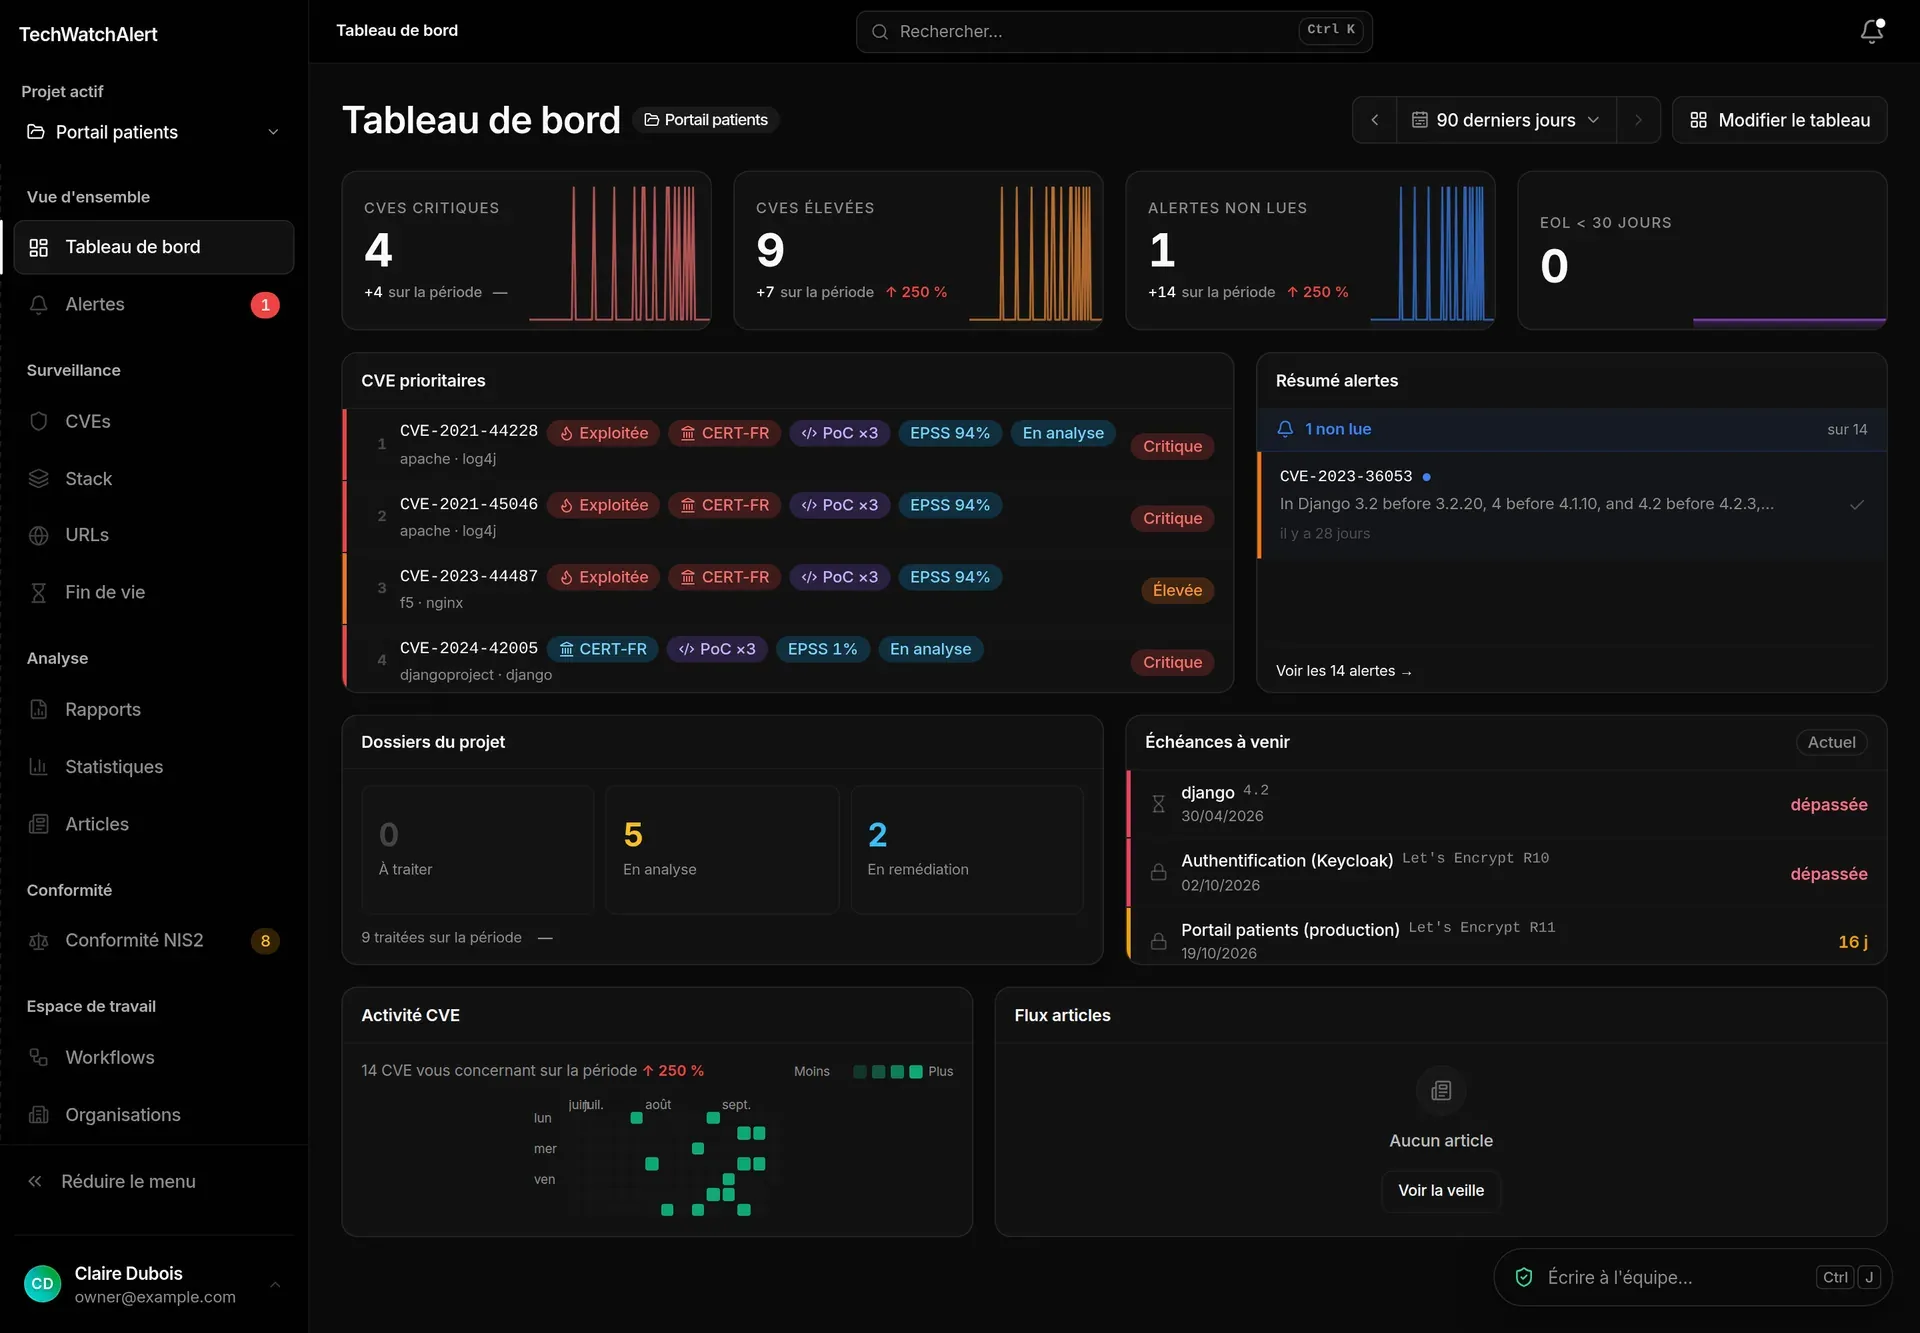Expand the Claire Dubois account menu

click(154, 1284)
